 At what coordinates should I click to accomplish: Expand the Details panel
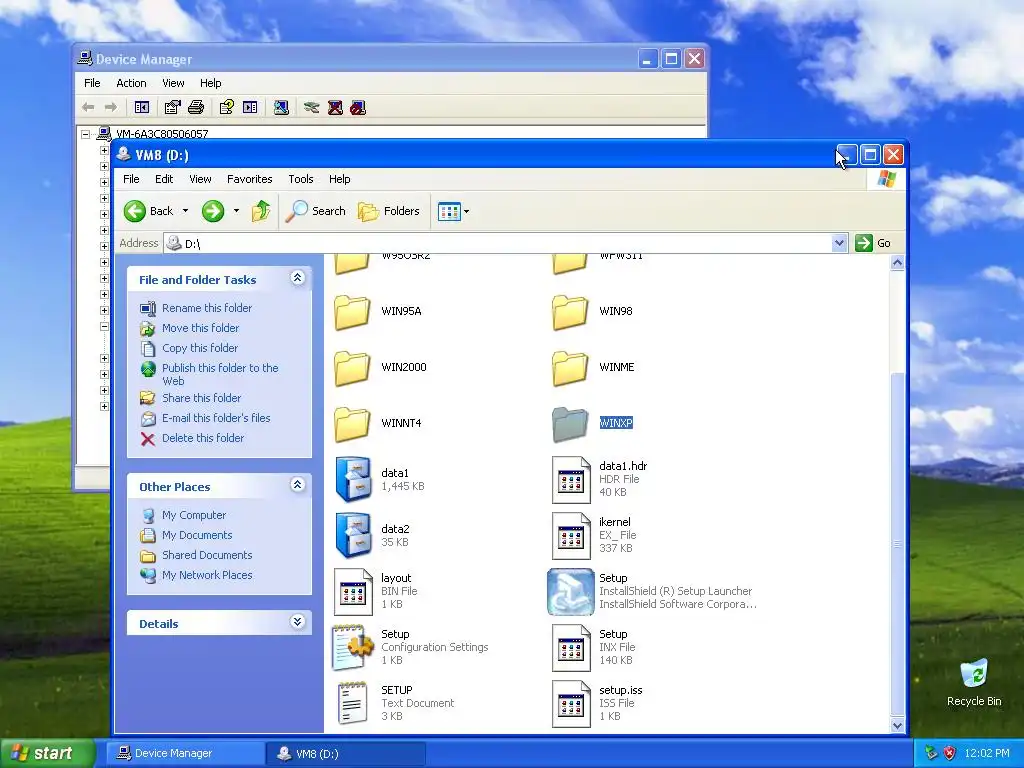click(297, 622)
